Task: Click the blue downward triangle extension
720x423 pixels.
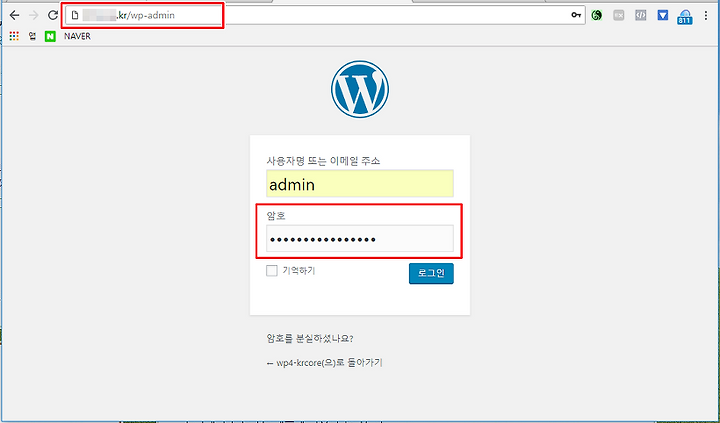Action: coord(663,16)
